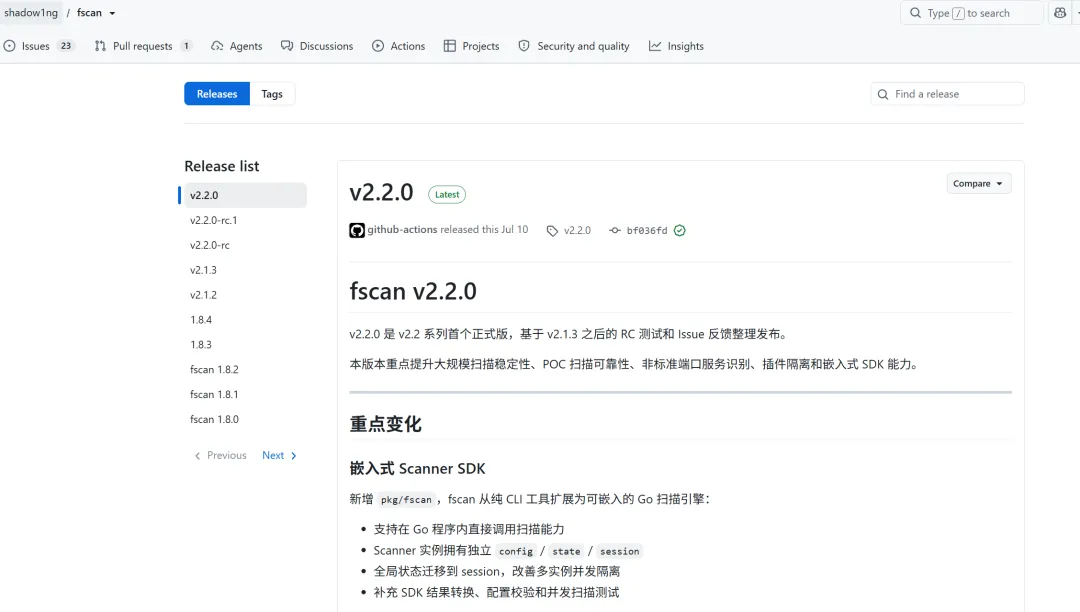Click the Issues count badge 23
1080x612 pixels.
65,46
